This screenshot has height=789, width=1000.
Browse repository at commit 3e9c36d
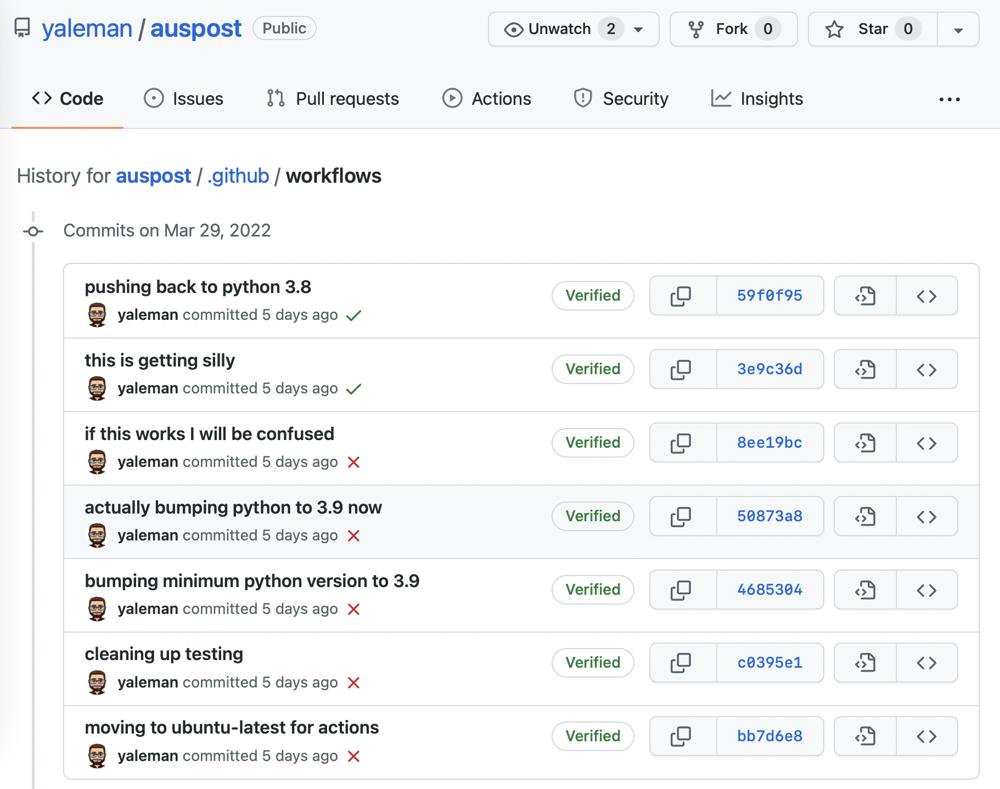(926, 370)
